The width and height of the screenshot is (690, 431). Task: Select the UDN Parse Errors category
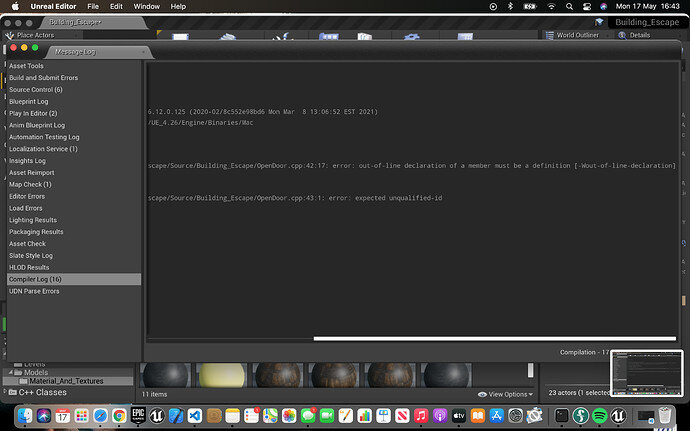click(74, 291)
